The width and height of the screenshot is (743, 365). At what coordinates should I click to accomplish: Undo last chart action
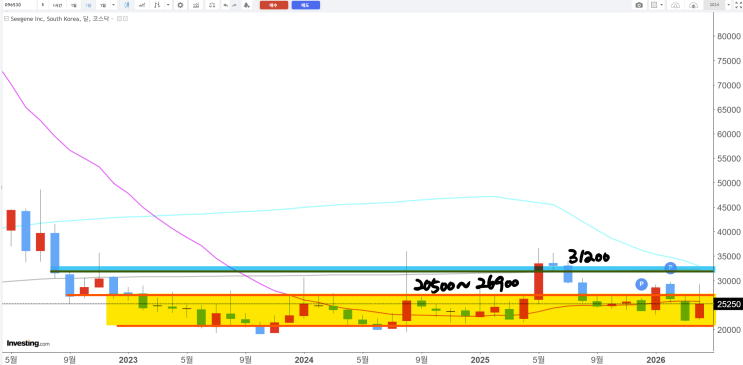pos(226,5)
